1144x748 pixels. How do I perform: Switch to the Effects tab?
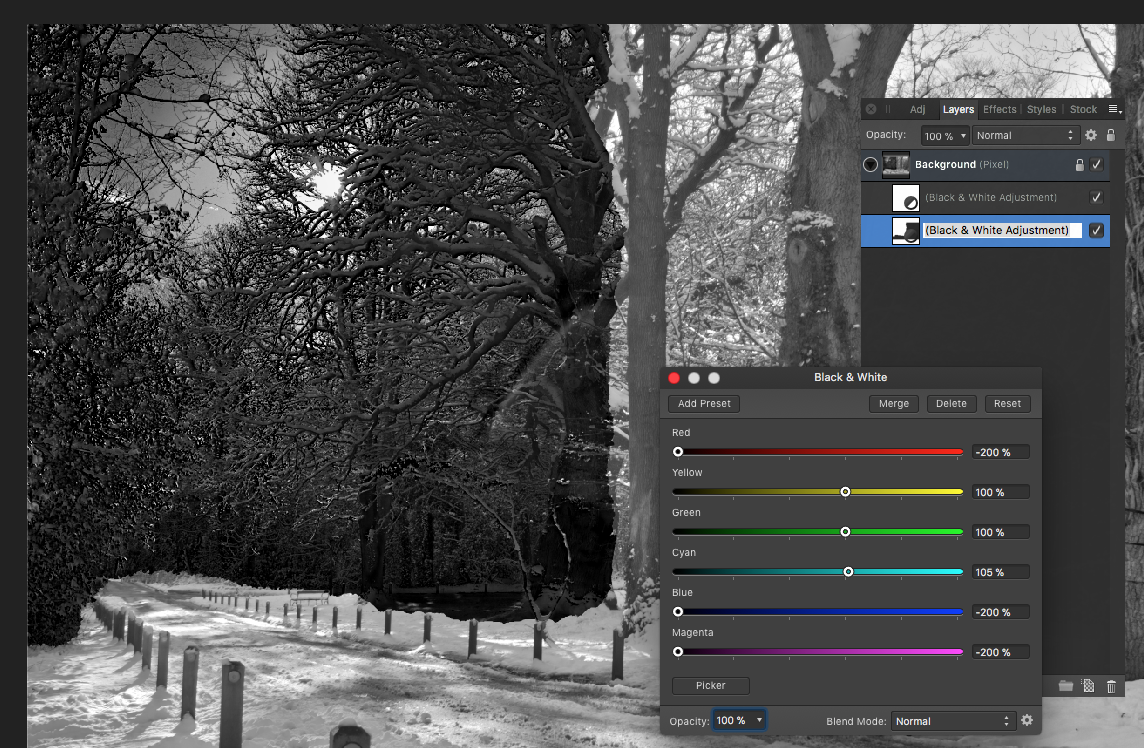pyautogui.click(x=1000, y=109)
